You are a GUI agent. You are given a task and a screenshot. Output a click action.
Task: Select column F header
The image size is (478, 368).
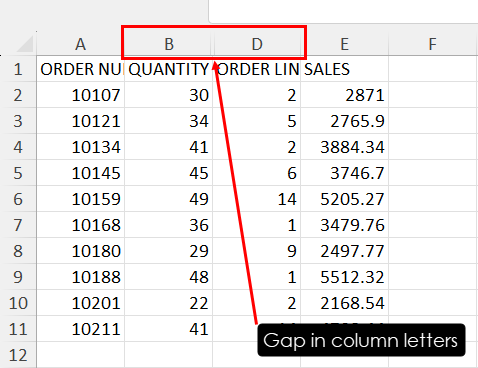tap(432, 44)
